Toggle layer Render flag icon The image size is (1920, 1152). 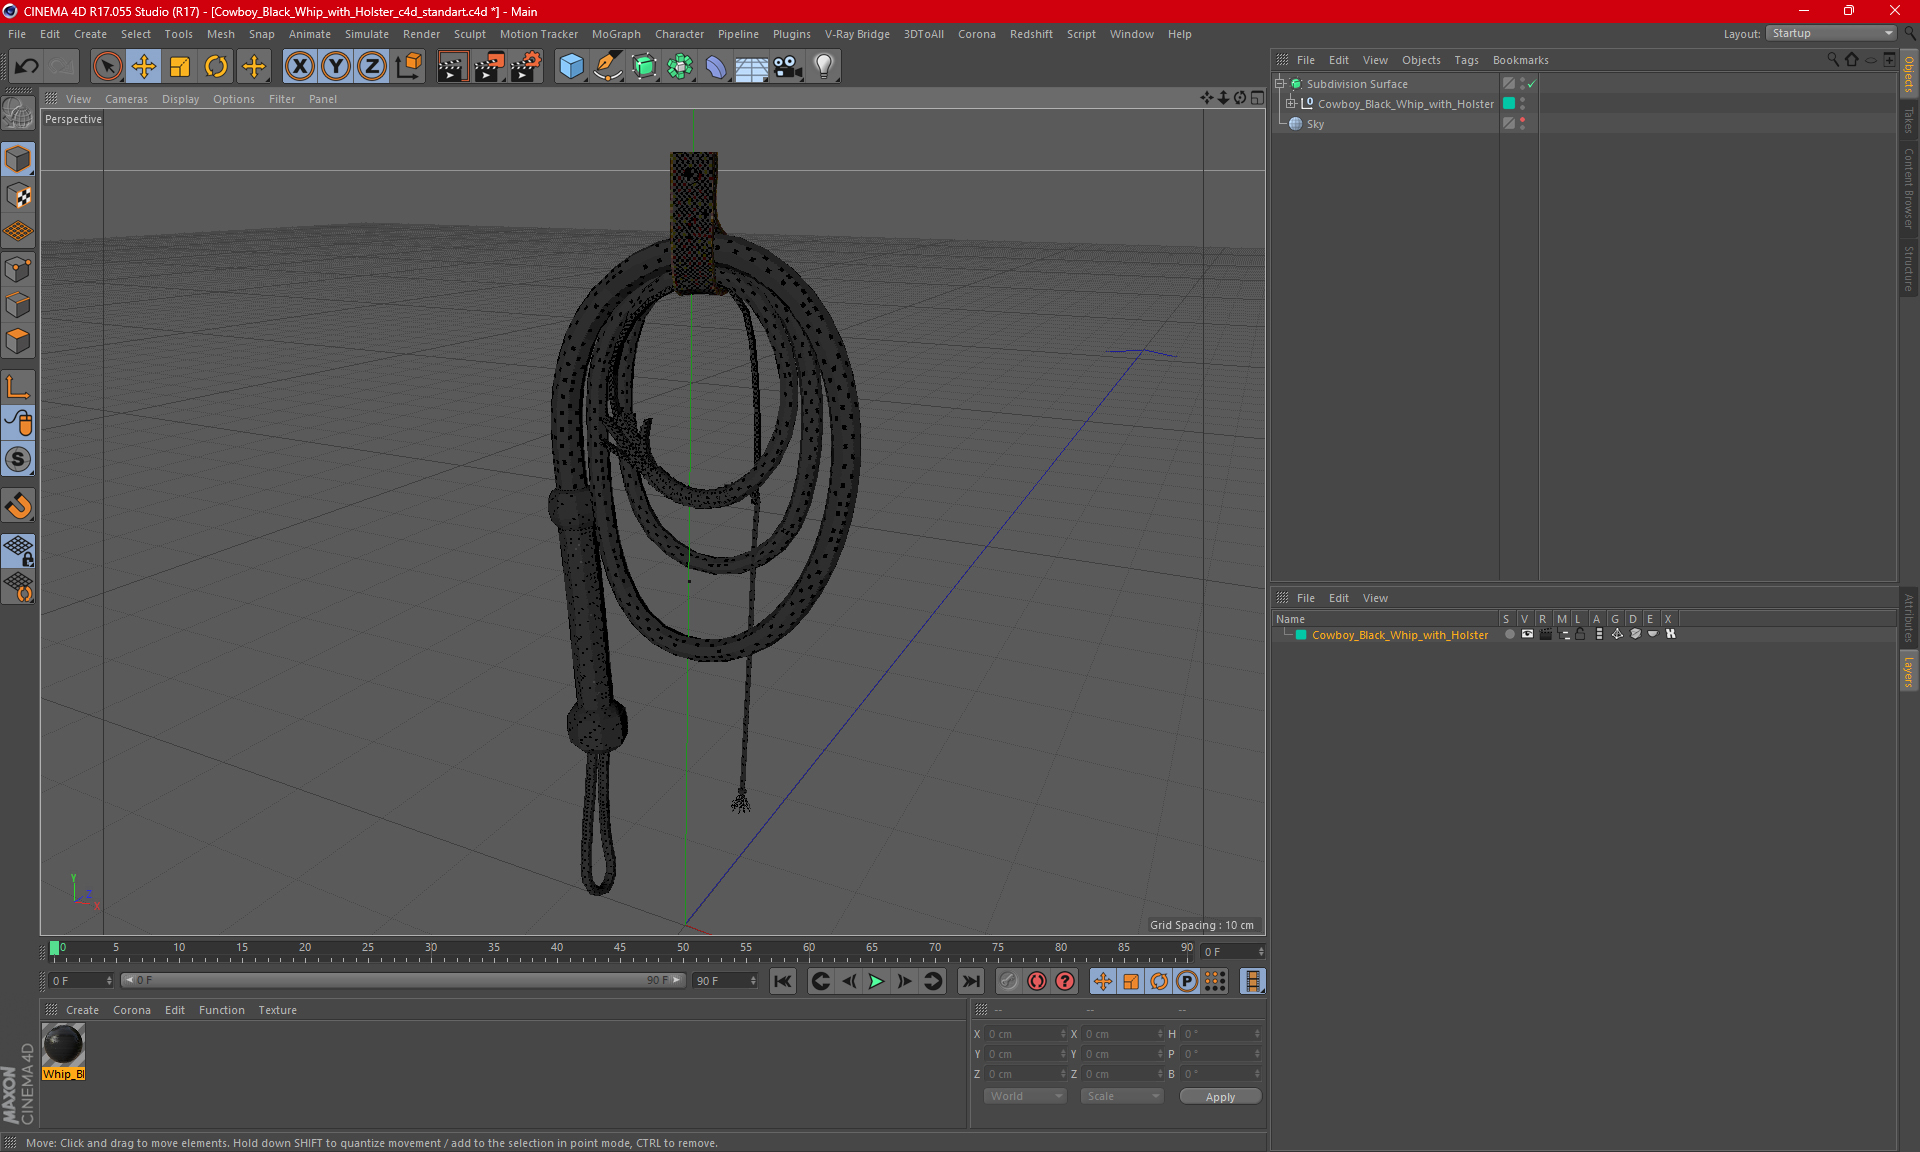pyautogui.click(x=1545, y=634)
